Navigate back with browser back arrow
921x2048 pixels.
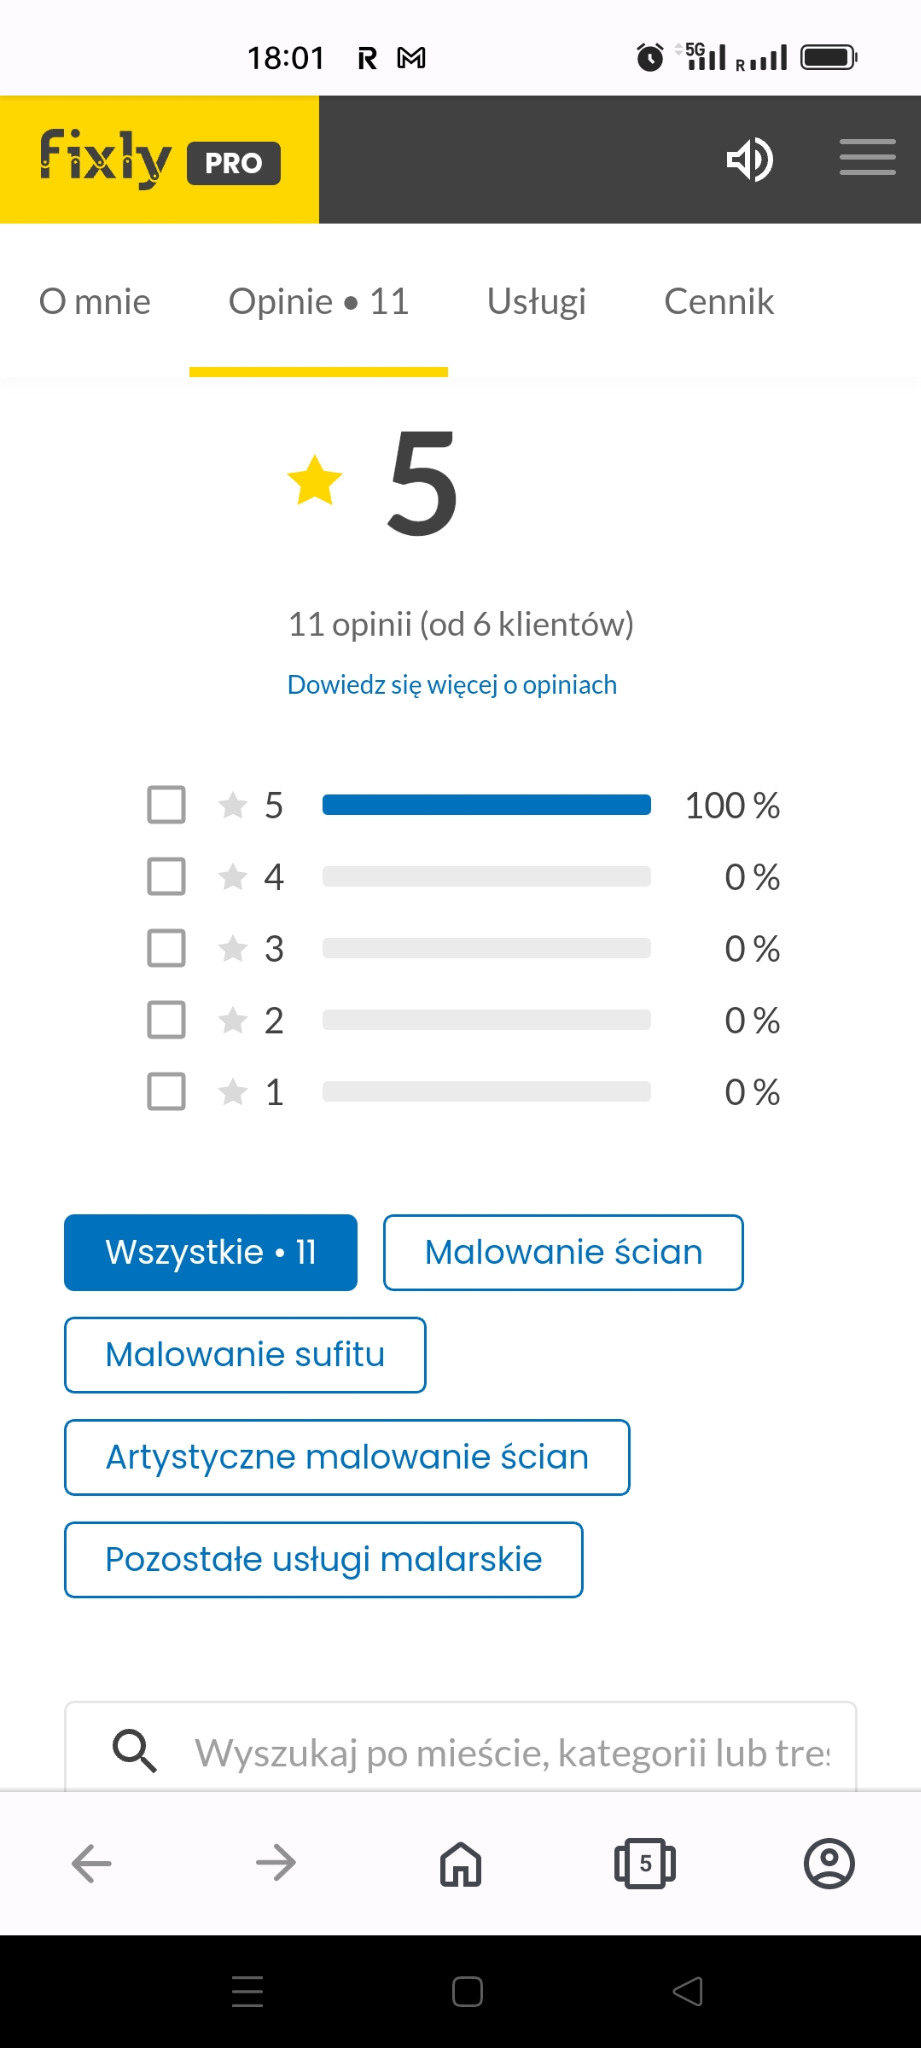[x=91, y=1862]
